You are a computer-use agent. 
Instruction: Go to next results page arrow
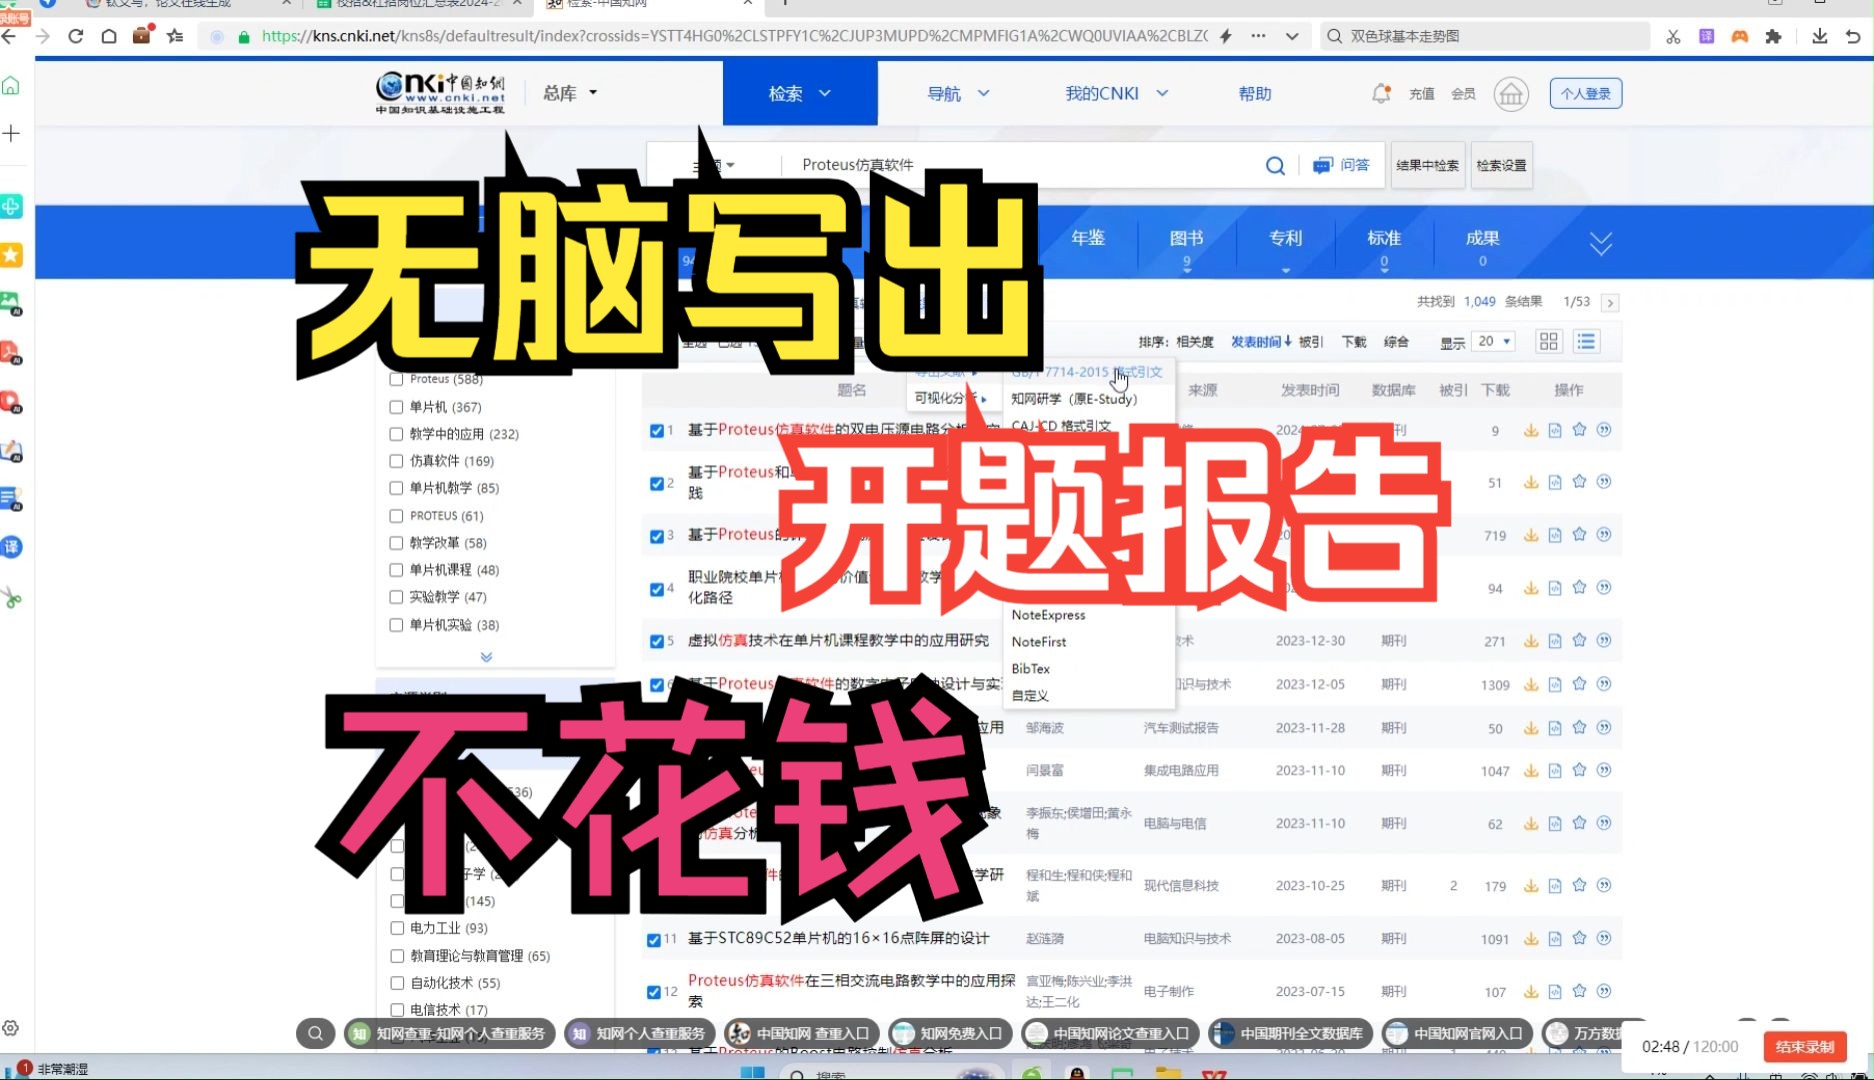point(1609,302)
